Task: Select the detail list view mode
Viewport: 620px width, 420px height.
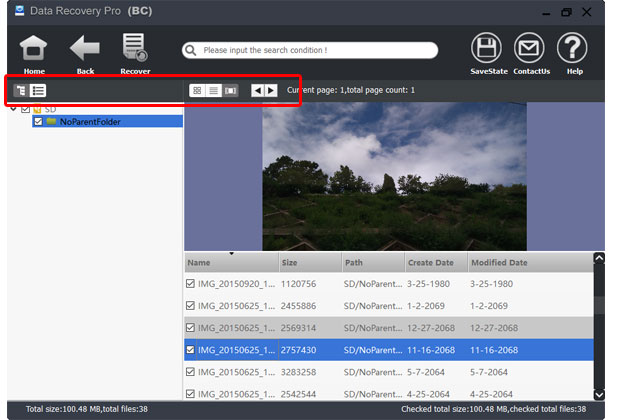Action: click(x=214, y=91)
